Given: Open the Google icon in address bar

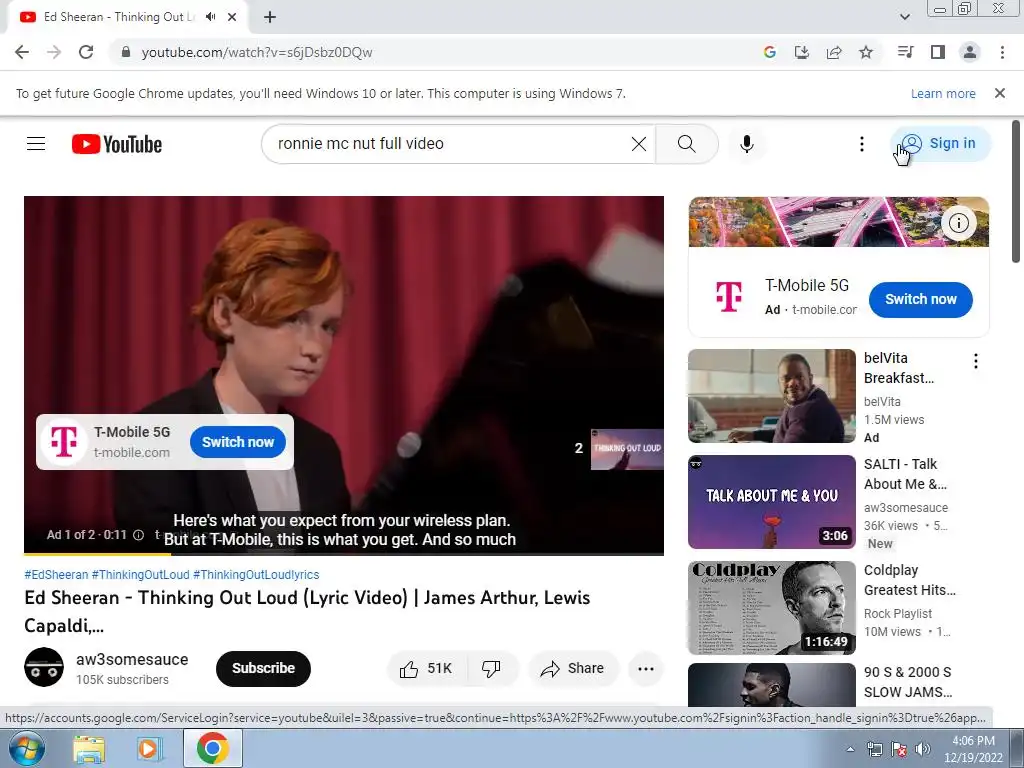Looking at the screenshot, I should pos(769,52).
